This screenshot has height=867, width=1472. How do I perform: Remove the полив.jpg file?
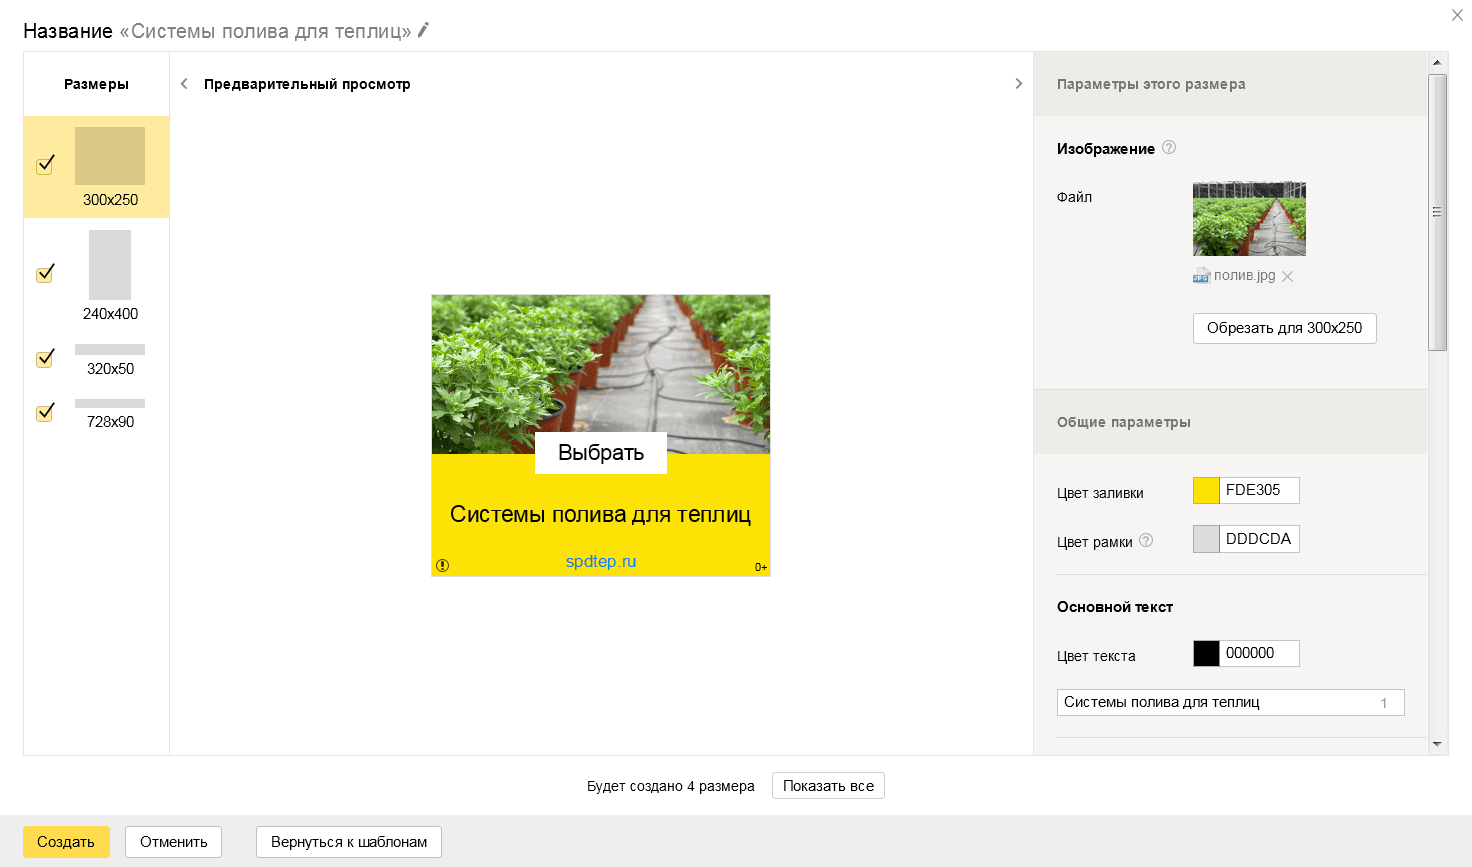pyautogui.click(x=1288, y=277)
